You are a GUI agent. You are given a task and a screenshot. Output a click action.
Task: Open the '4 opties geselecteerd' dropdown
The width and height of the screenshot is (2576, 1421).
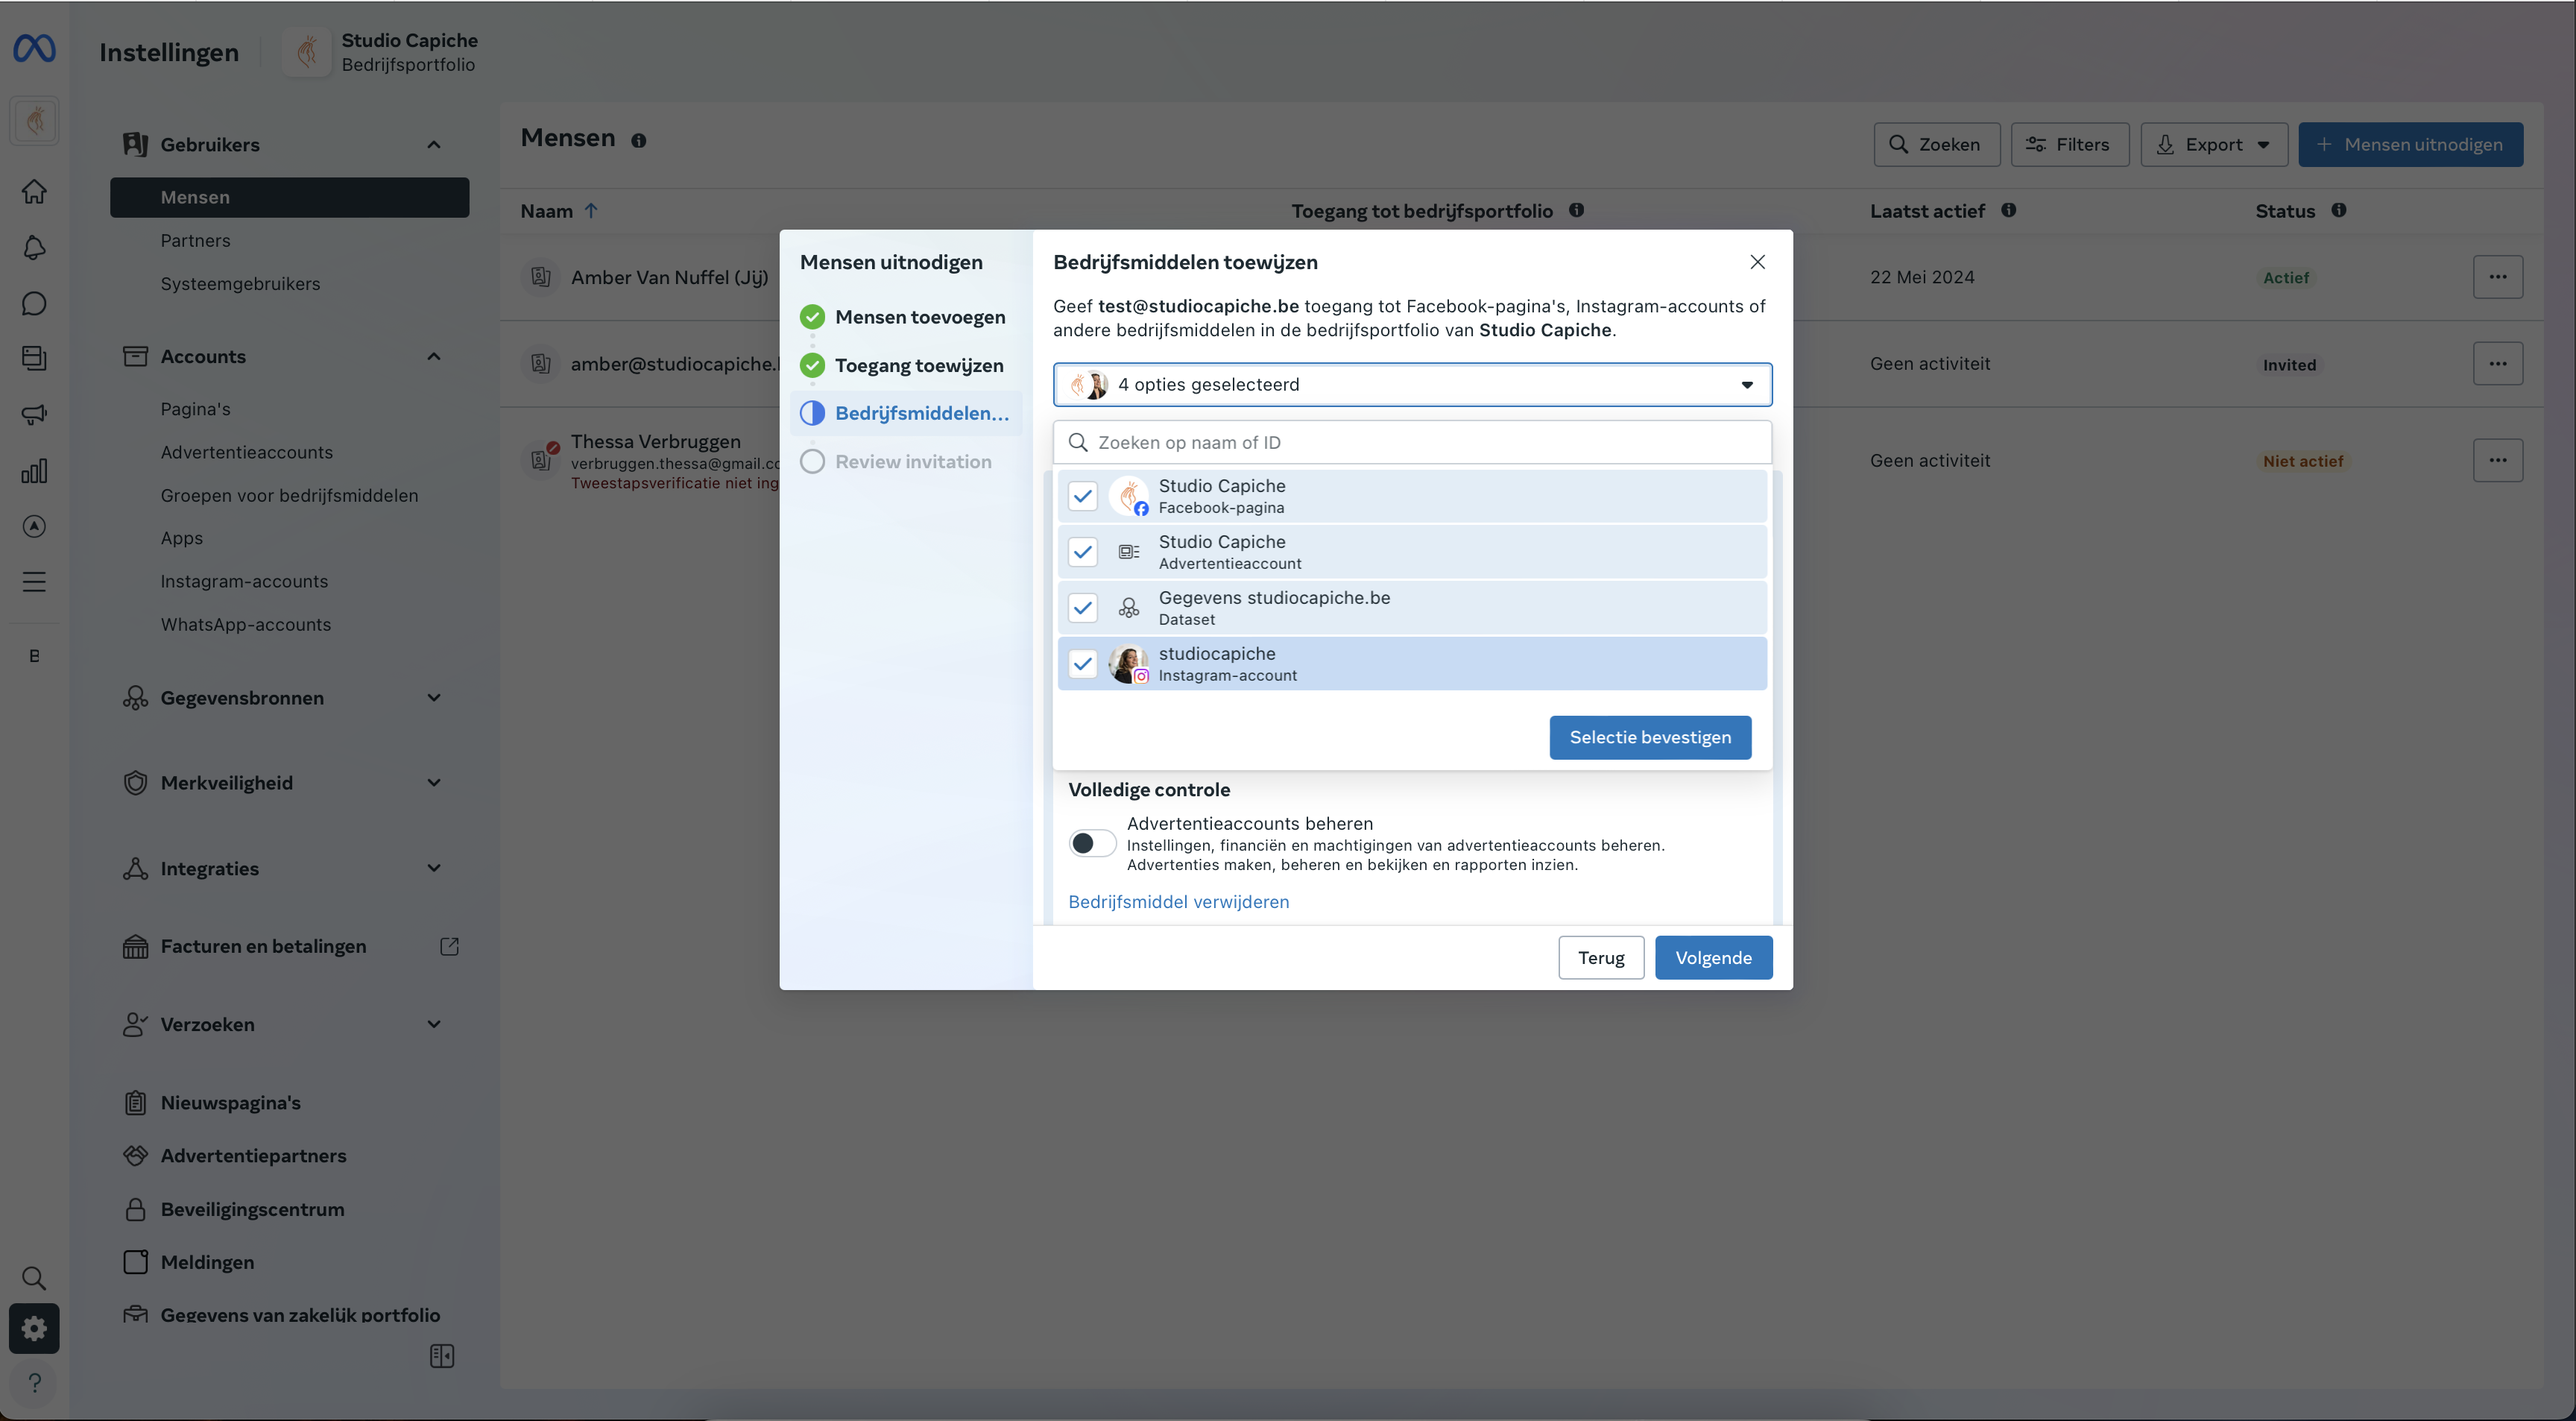coord(1412,385)
